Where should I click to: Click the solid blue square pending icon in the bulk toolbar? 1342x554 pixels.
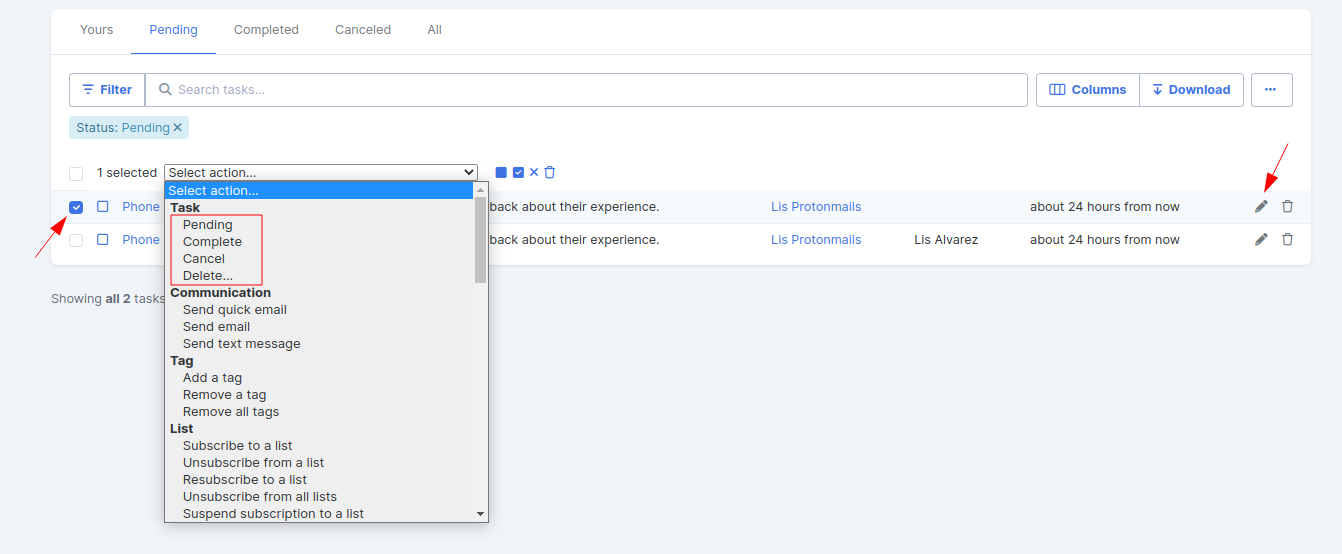coord(501,172)
